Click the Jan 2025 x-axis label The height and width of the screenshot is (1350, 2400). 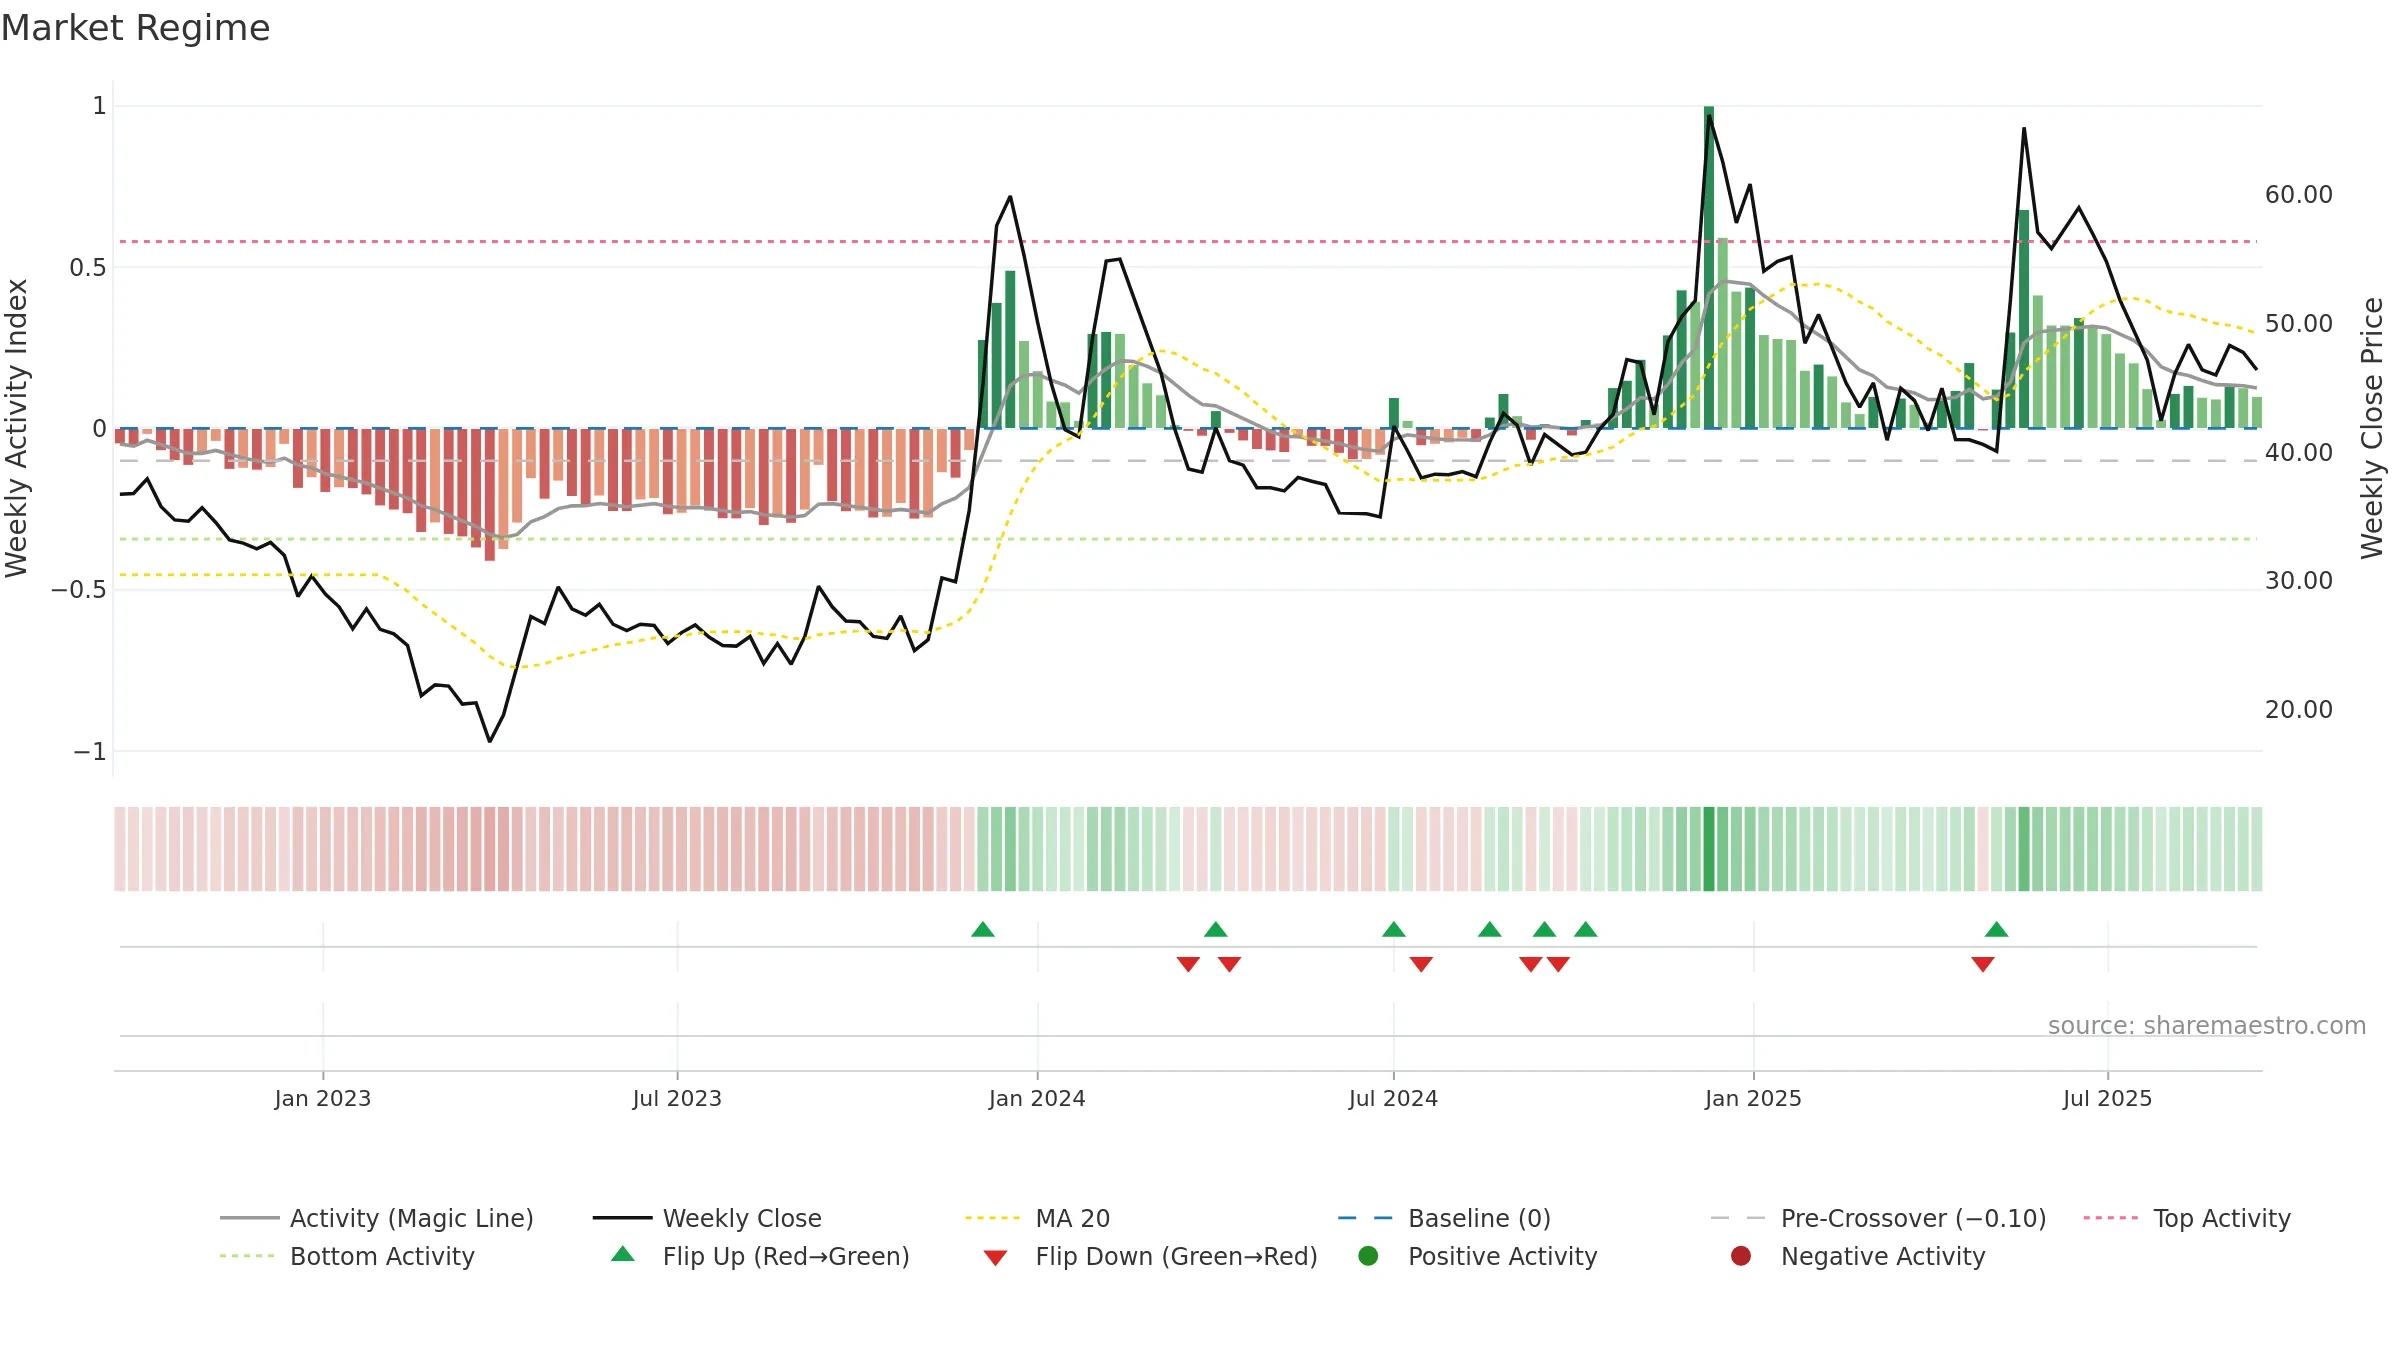point(1753,1098)
